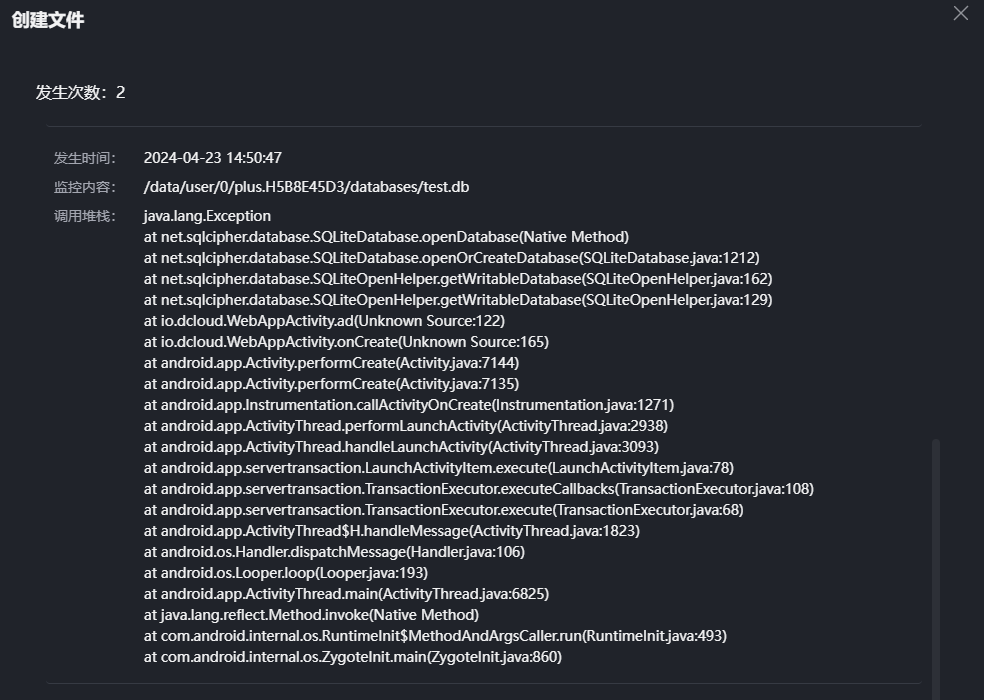The width and height of the screenshot is (984, 700).
Task: Click the Looper.loop stack line
Action: pos(286,573)
